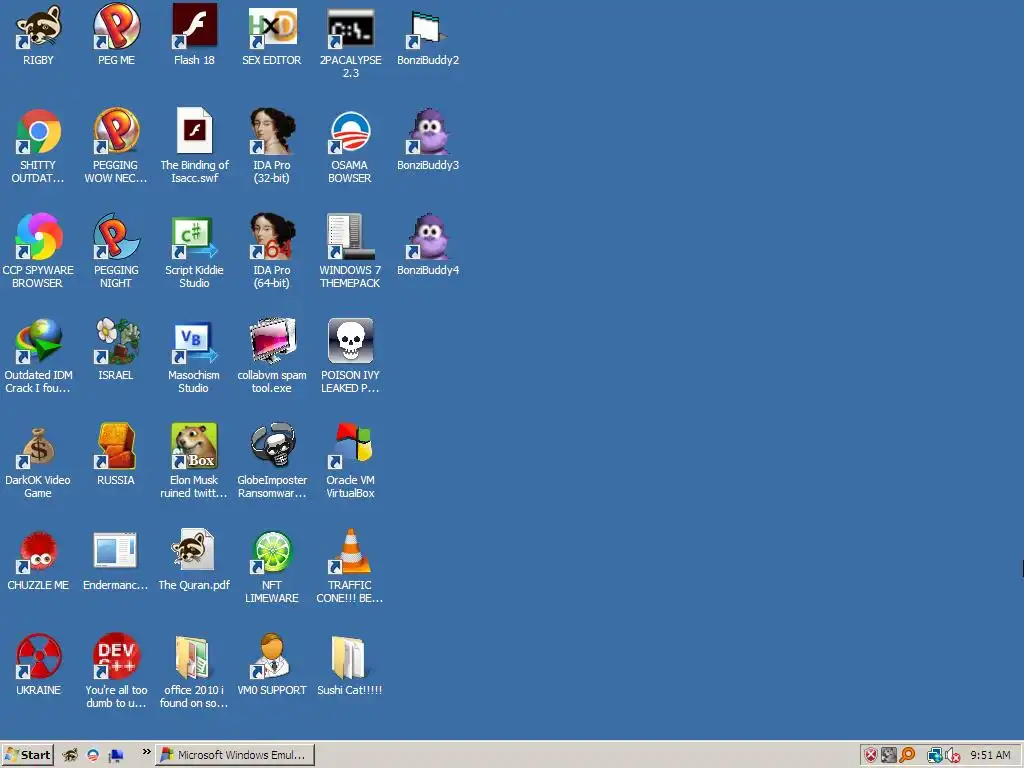Open the Sandboxie icon labeled Elon Musk
The image size is (1024, 768).
click(x=194, y=446)
